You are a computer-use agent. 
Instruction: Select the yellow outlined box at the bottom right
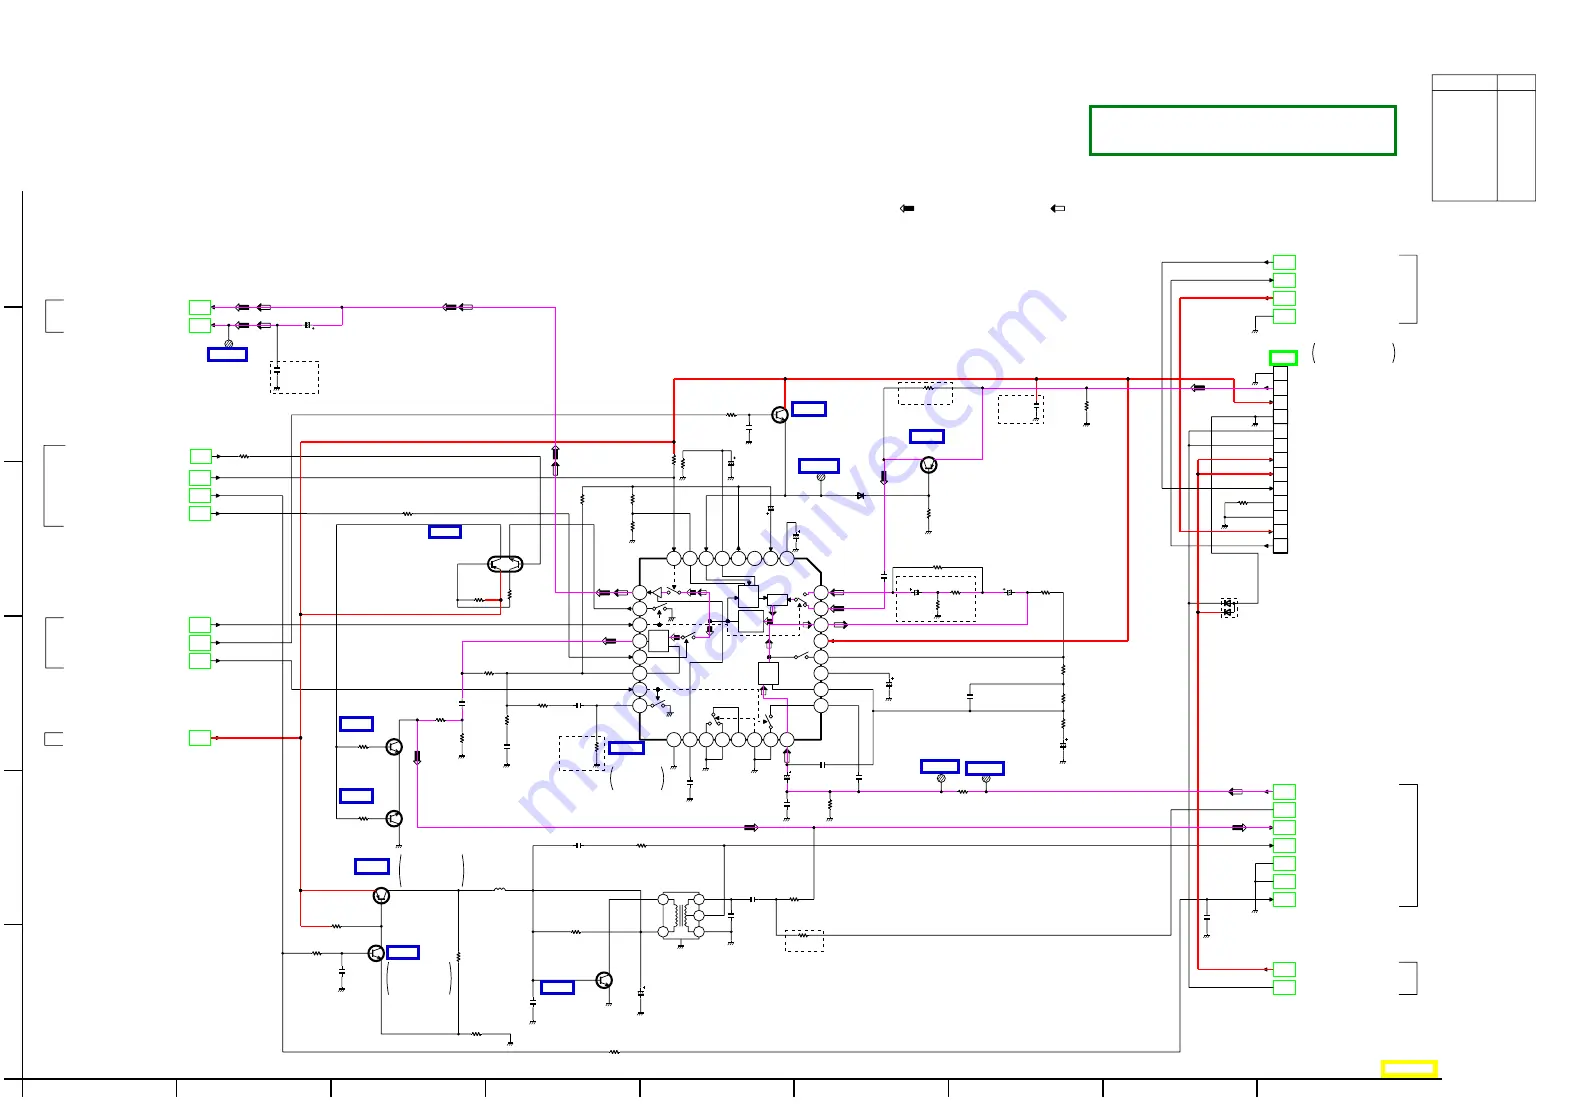tap(1408, 1068)
